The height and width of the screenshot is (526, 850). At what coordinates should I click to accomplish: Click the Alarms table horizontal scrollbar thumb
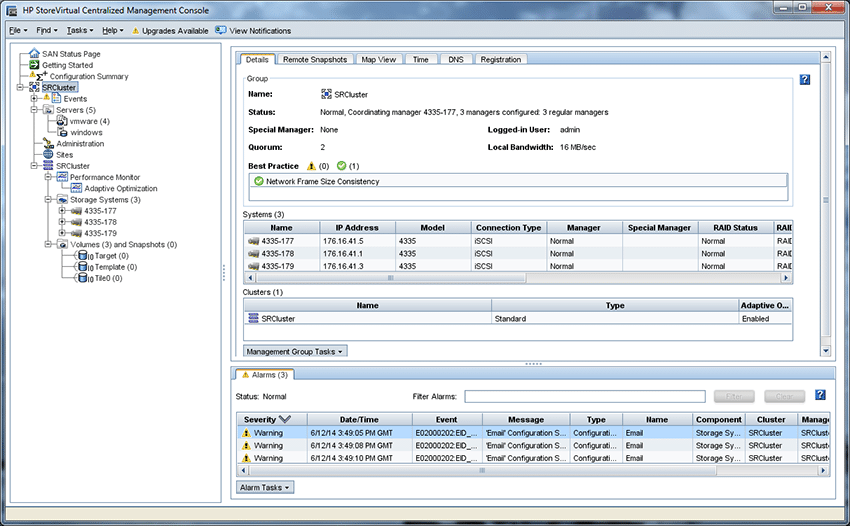coord(482,470)
